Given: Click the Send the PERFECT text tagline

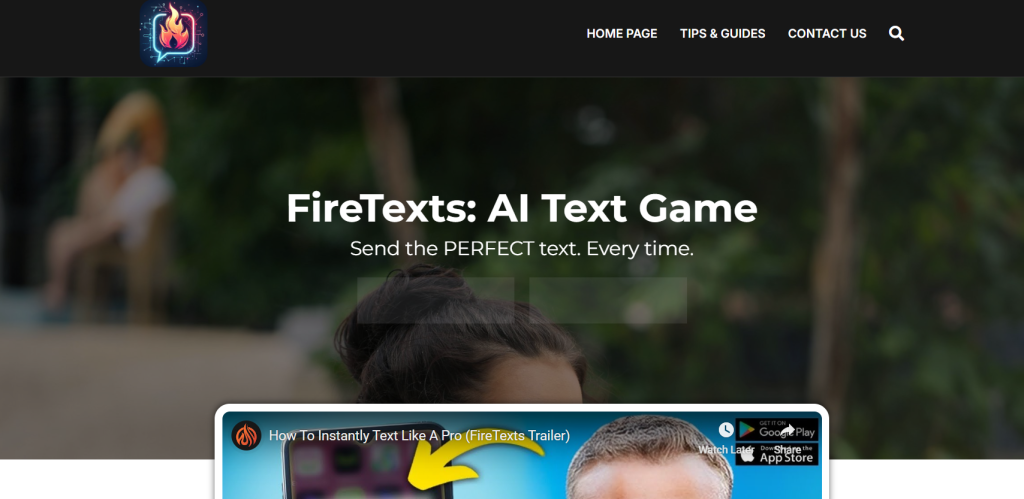Looking at the screenshot, I should [x=522, y=248].
